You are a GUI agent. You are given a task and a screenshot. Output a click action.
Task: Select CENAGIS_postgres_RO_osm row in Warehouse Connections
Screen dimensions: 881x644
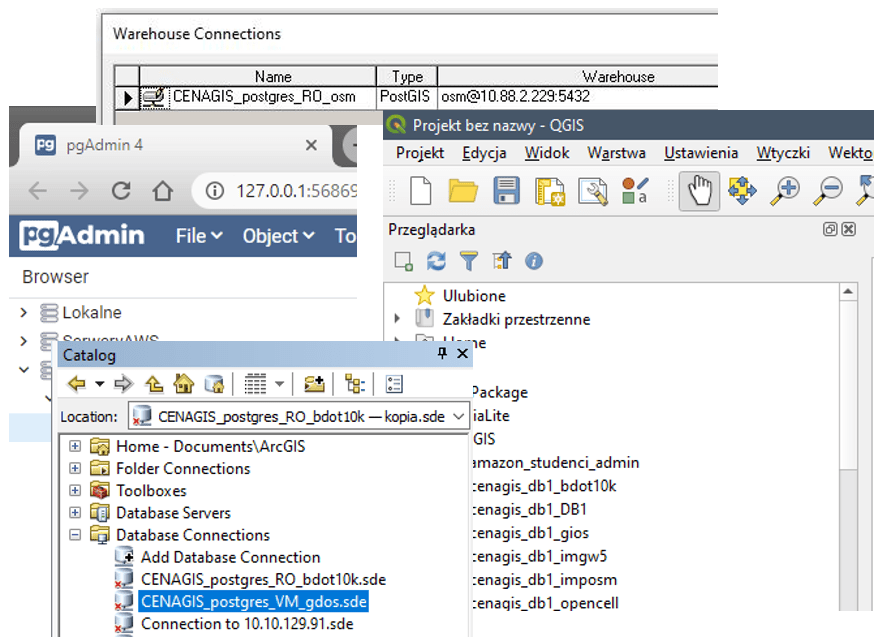click(x=416, y=97)
